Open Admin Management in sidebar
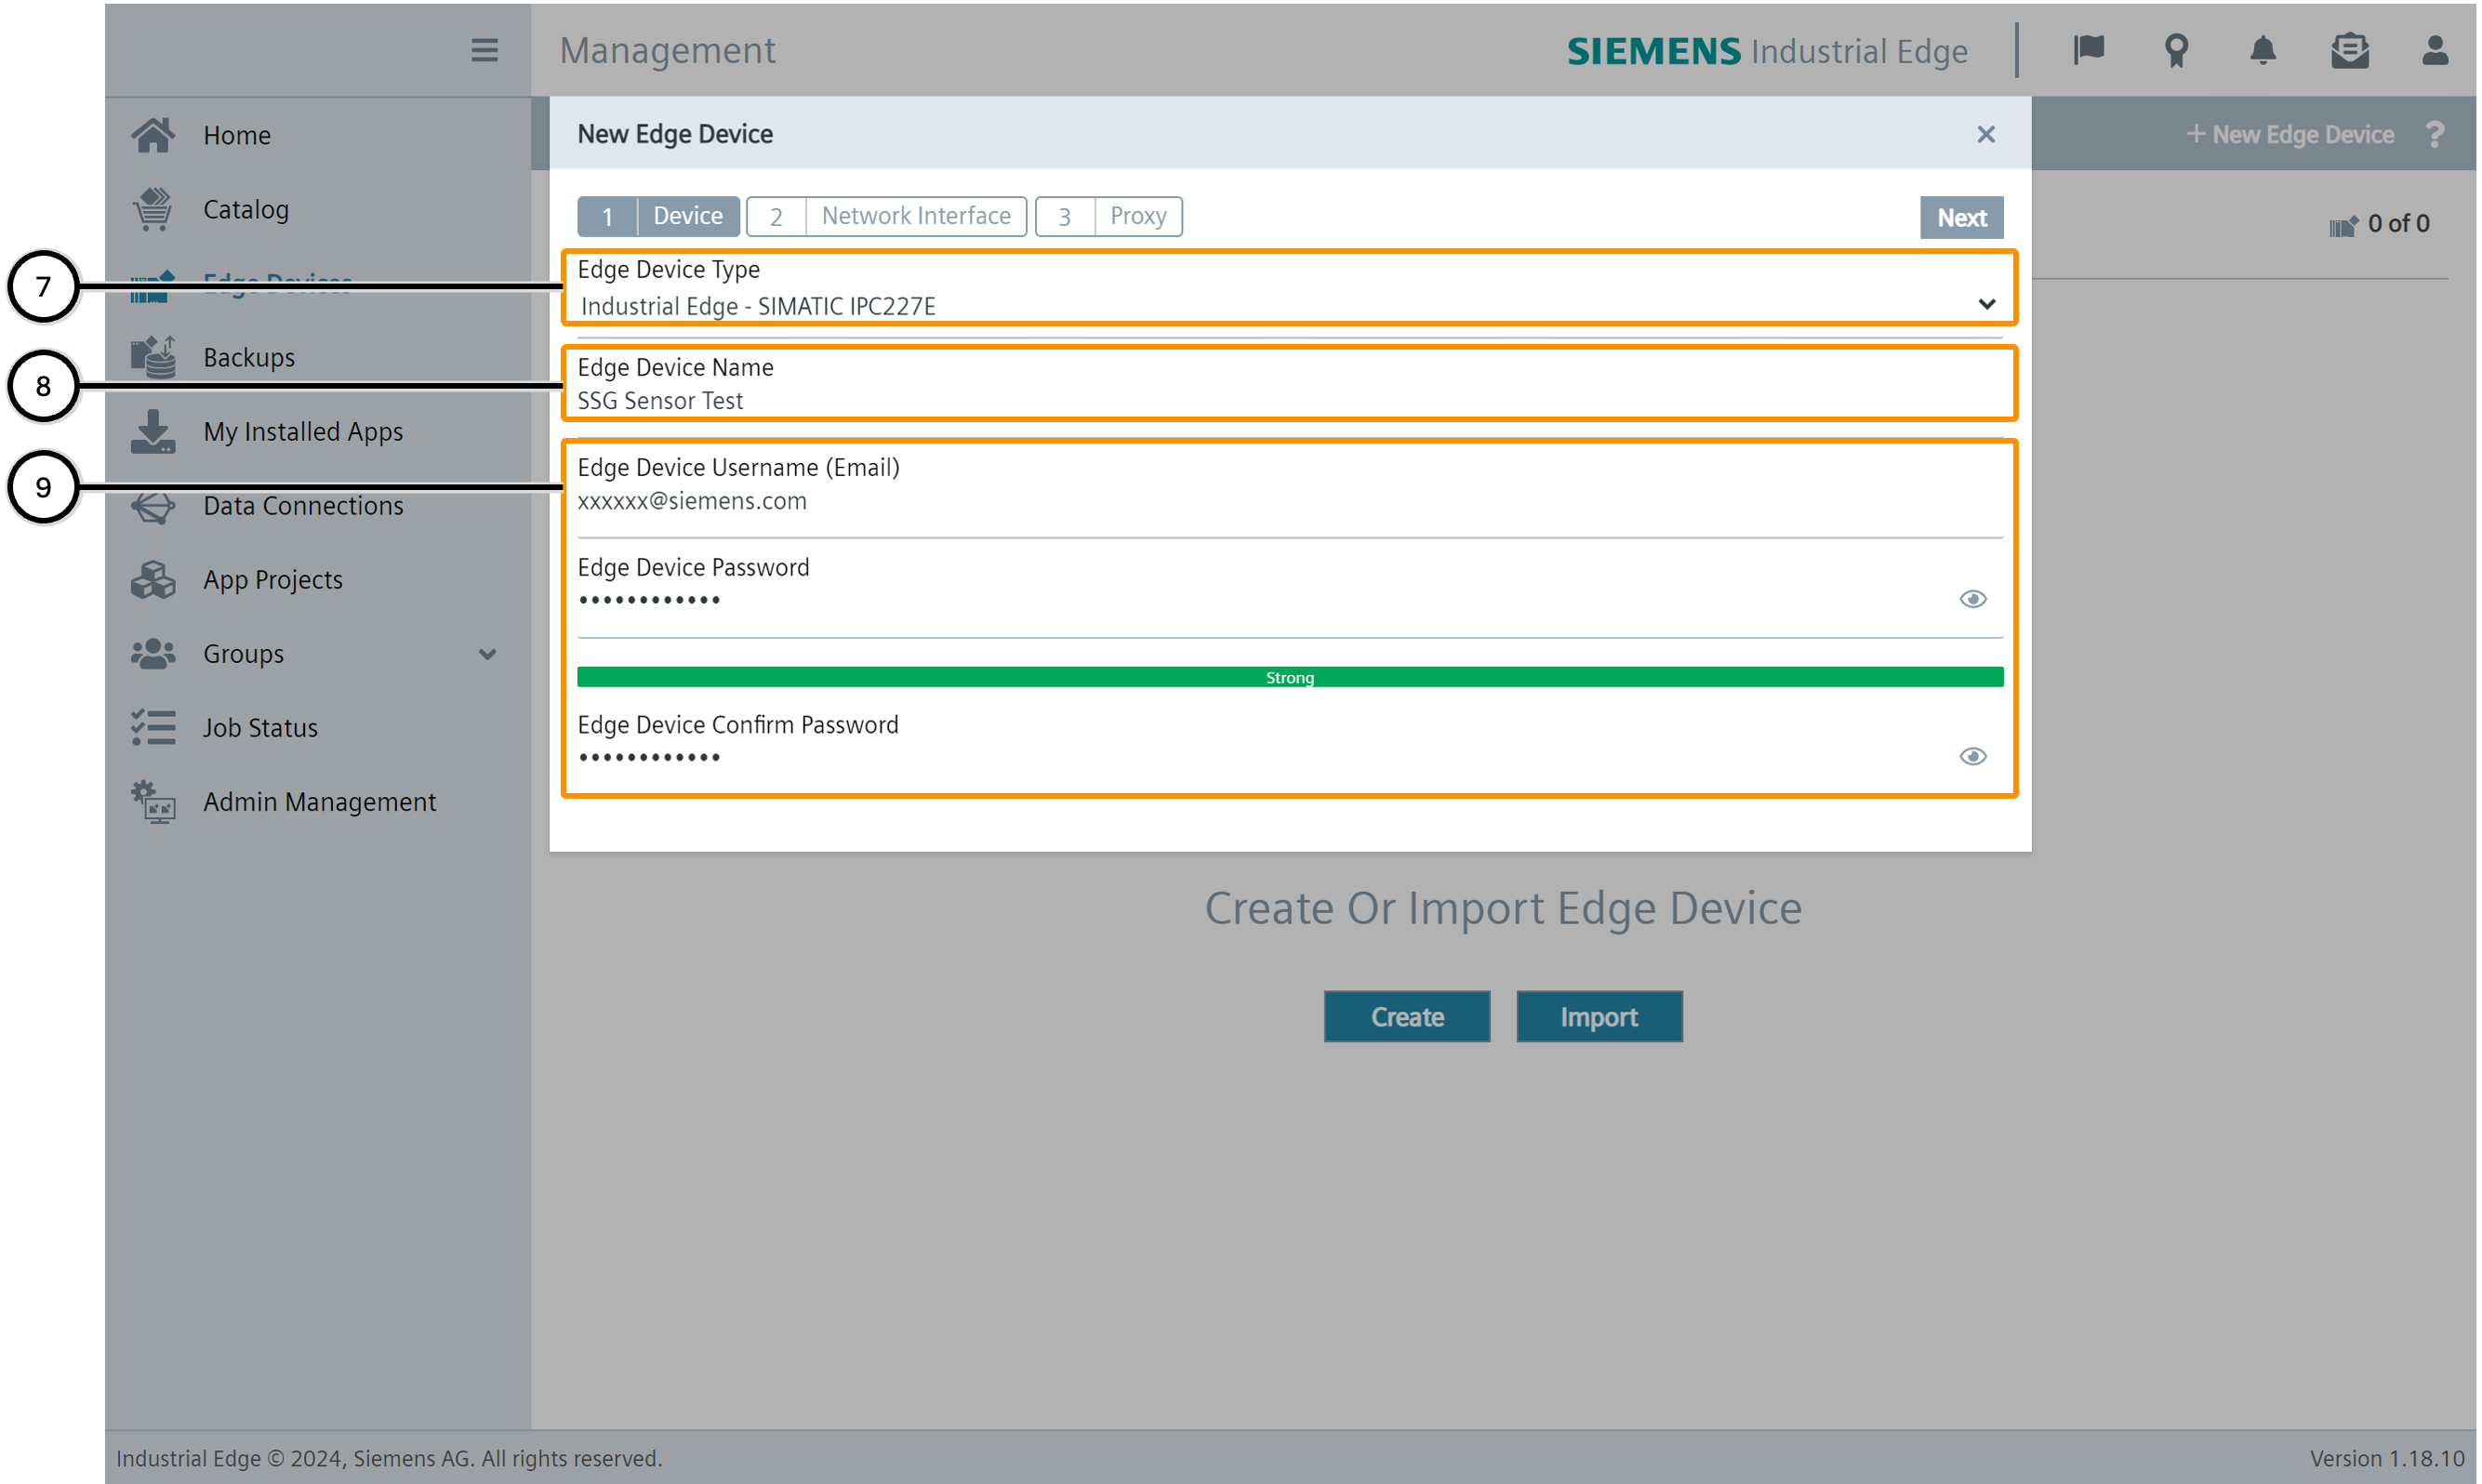2482x1484 pixels. tap(319, 802)
